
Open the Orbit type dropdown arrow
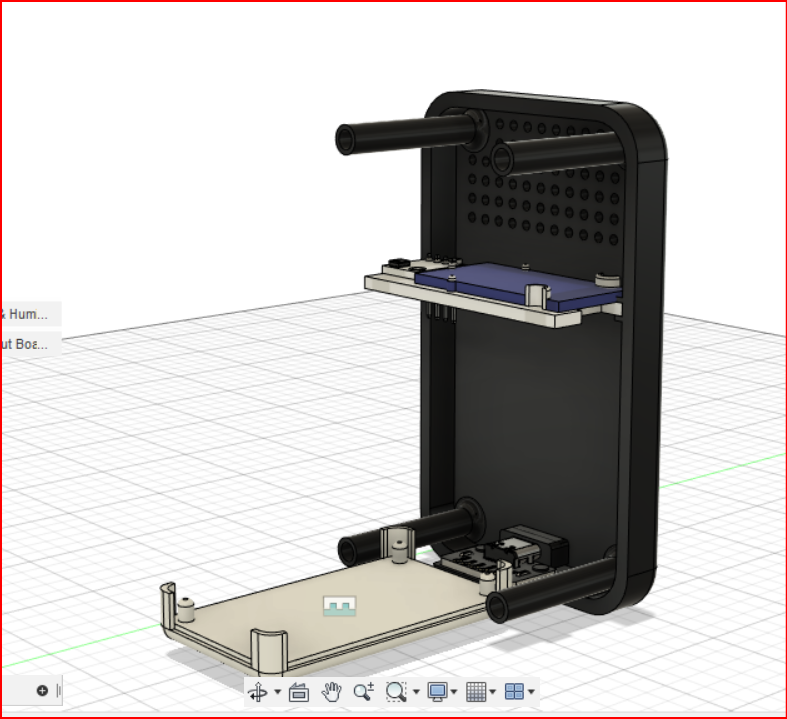[278, 692]
